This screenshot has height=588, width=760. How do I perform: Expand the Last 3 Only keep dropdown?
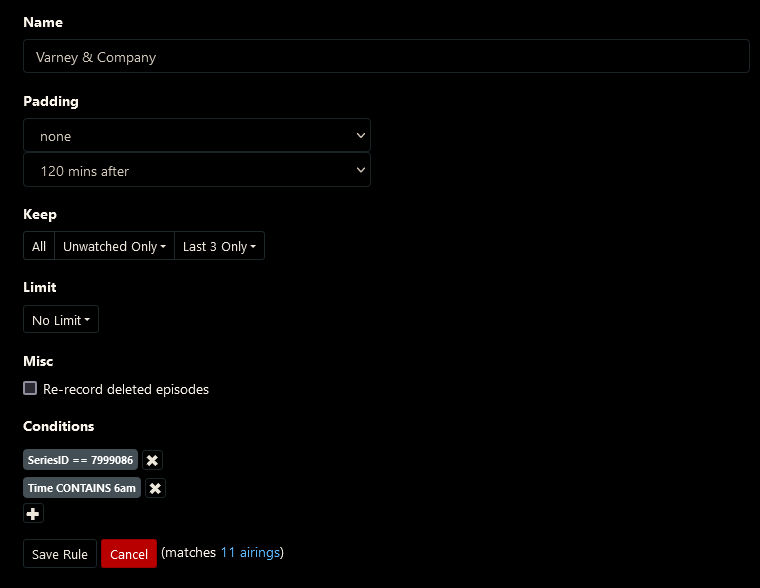tap(220, 246)
